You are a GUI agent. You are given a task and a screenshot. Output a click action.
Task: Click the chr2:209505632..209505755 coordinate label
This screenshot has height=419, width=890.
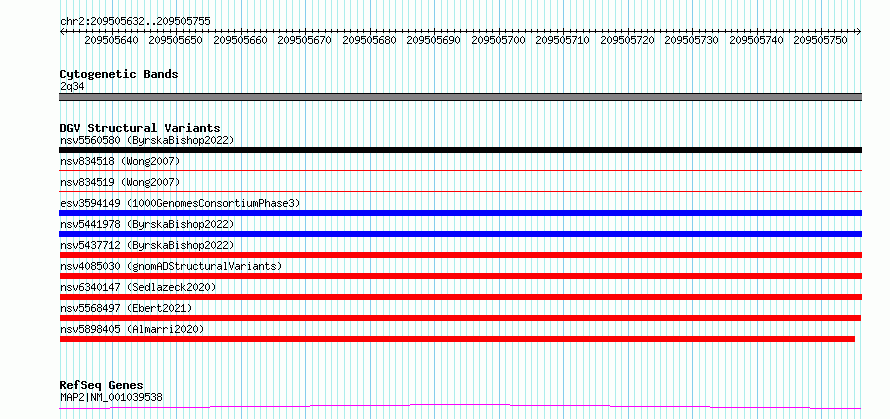135,21
